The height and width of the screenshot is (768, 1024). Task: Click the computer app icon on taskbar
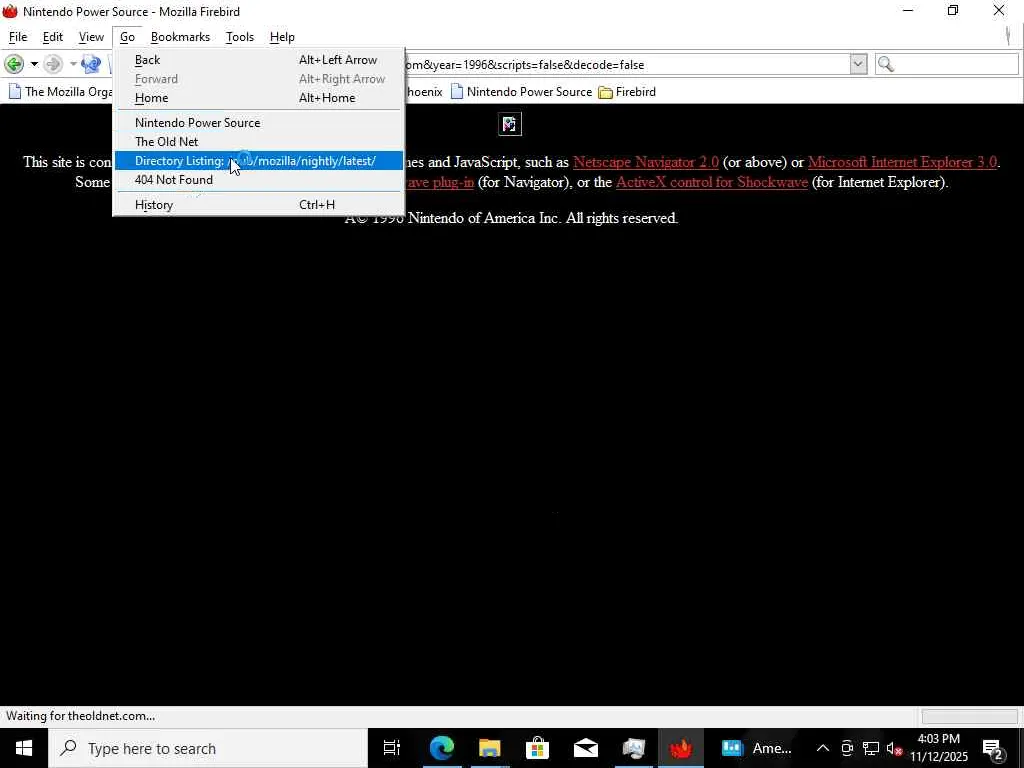coord(633,748)
